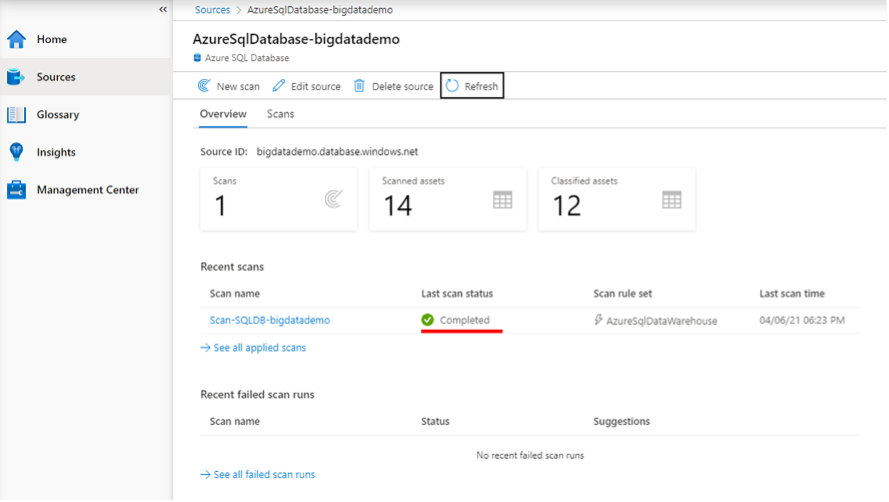Viewport: 889px width, 502px height.
Task: Click the Scanned assets table icon
Action: point(502,200)
